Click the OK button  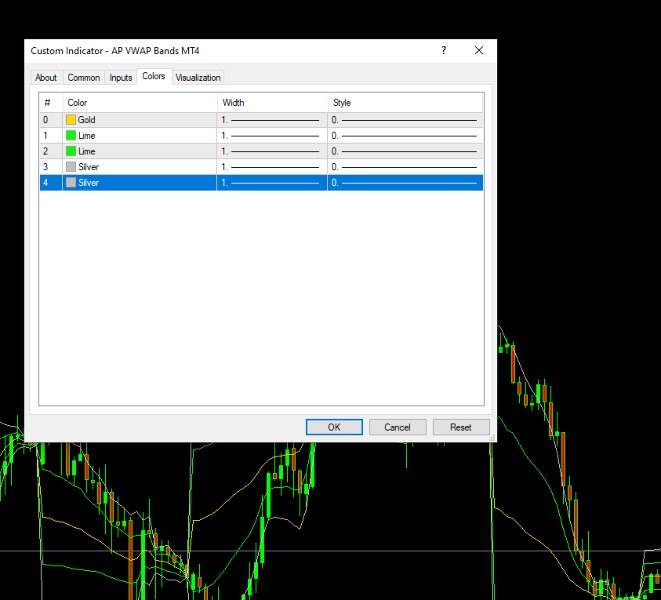coord(334,427)
